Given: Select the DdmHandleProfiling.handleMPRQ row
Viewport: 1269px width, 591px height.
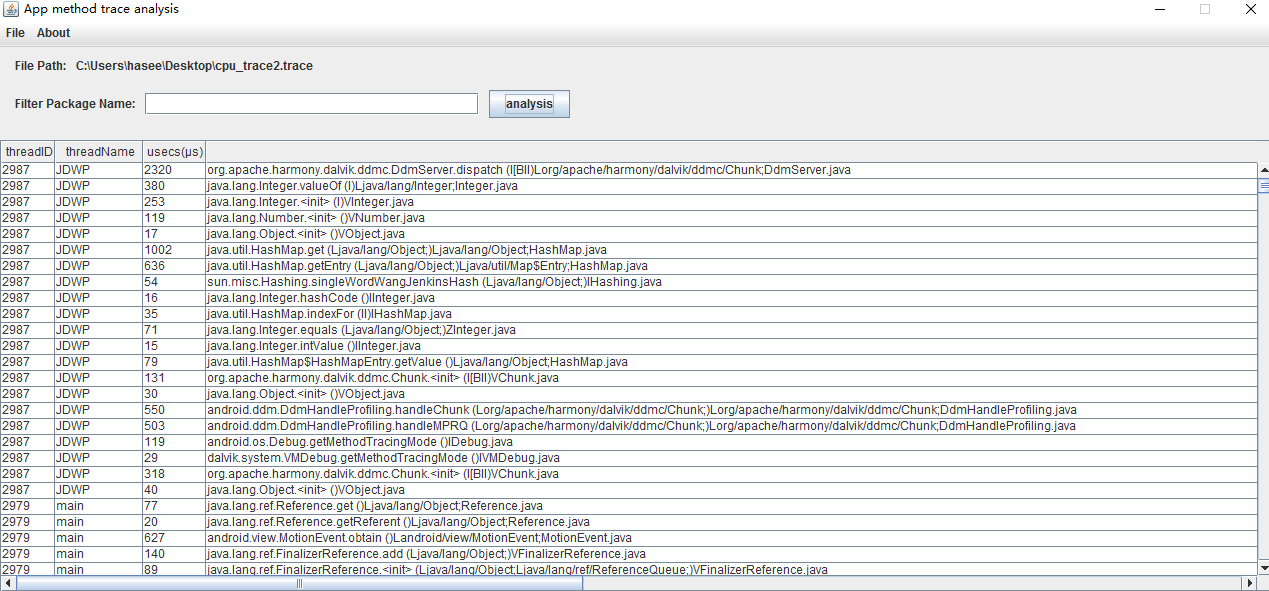Looking at the screenshot, I should [628, 426].
